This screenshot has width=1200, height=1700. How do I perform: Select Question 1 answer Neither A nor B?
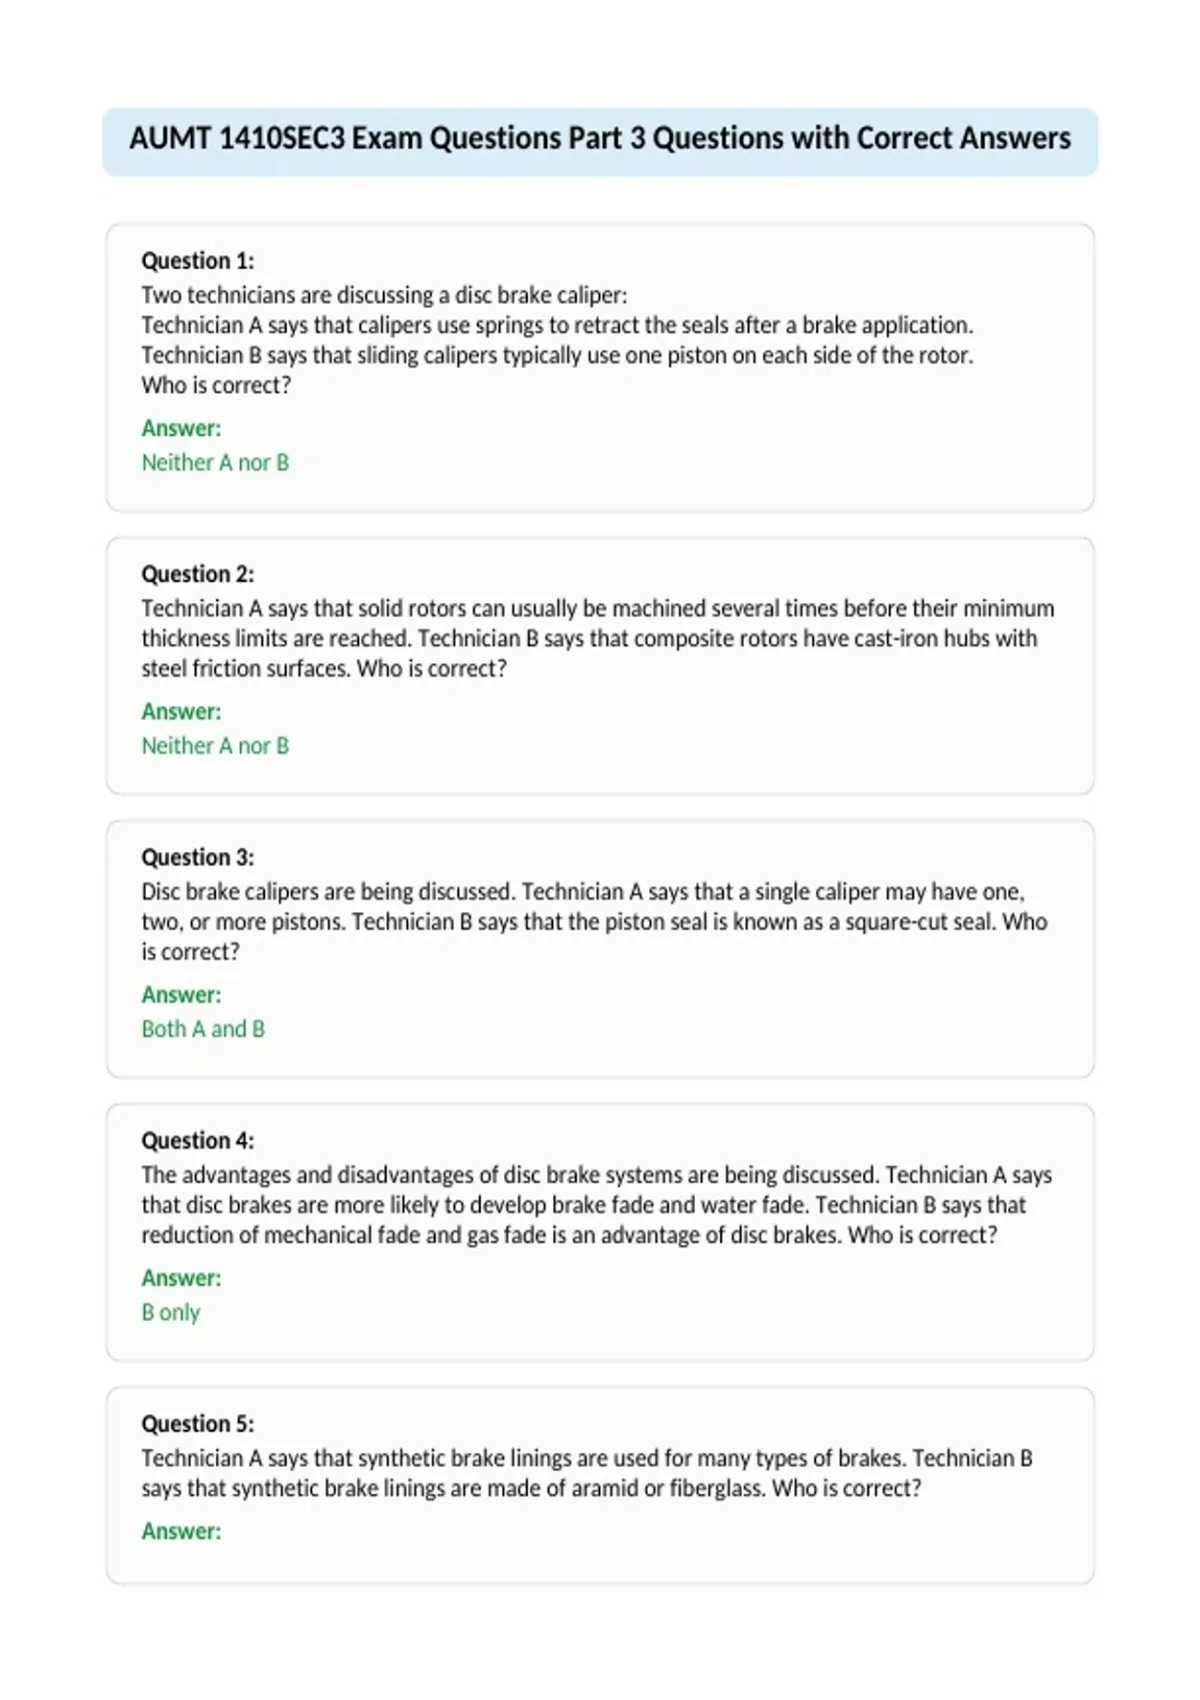point(215,462)
